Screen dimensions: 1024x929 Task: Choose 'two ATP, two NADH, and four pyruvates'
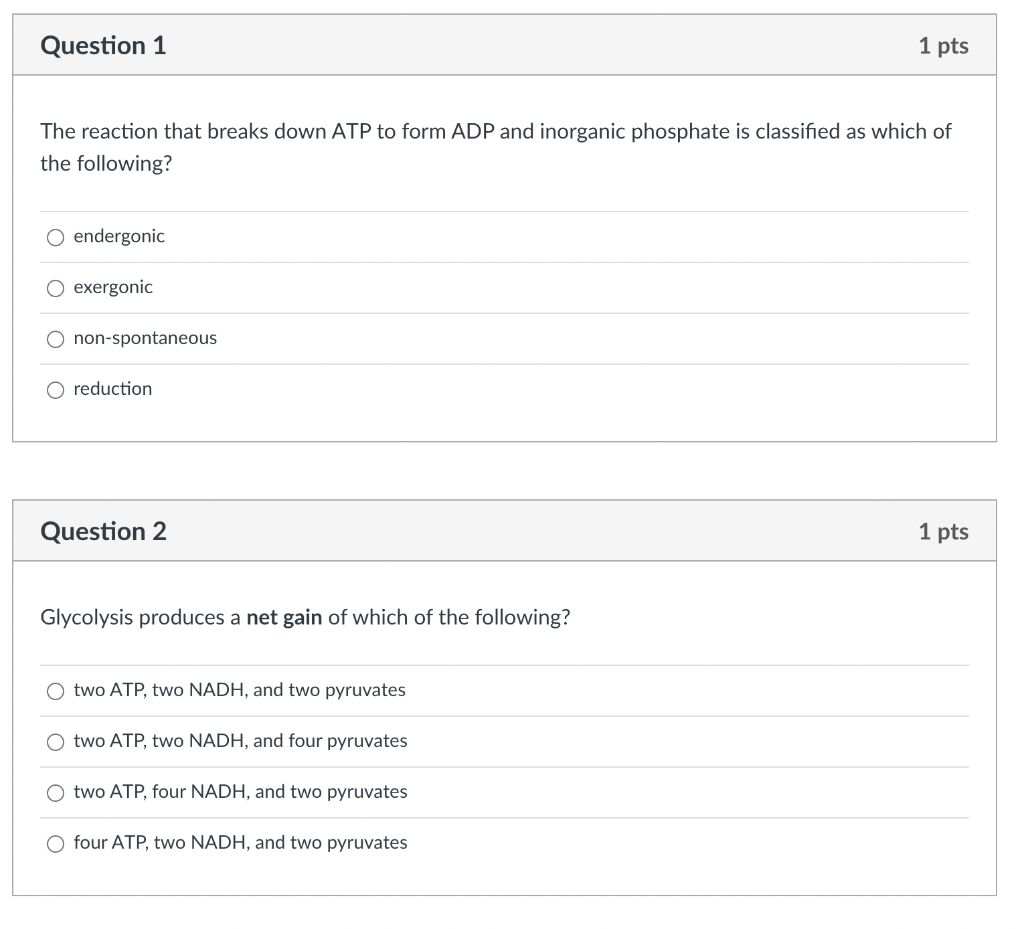(x=56, y=742)
